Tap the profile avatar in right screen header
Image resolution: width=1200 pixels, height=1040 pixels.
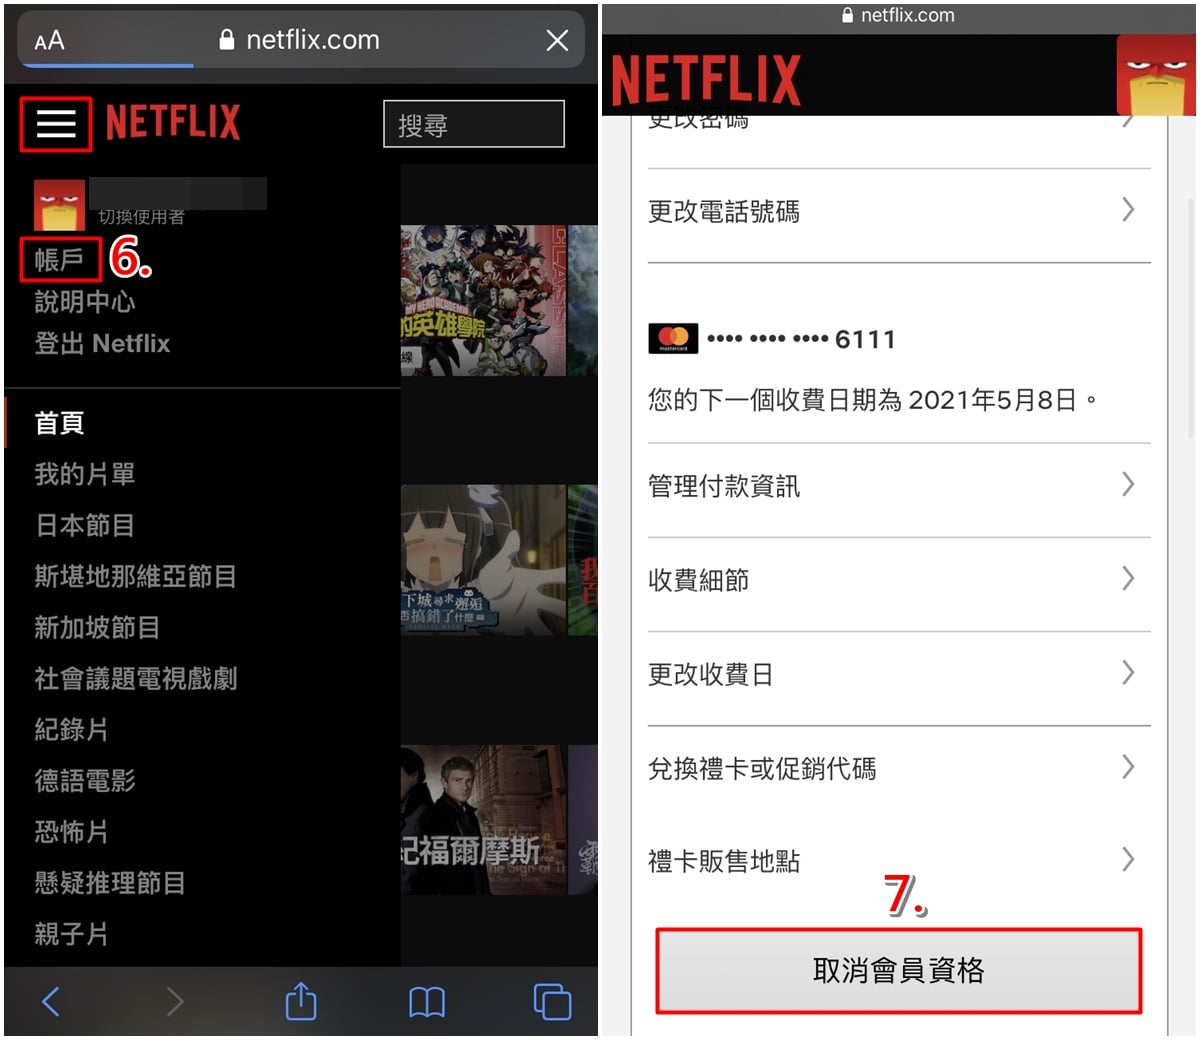pyautogui.click(x=1156, y=75)
